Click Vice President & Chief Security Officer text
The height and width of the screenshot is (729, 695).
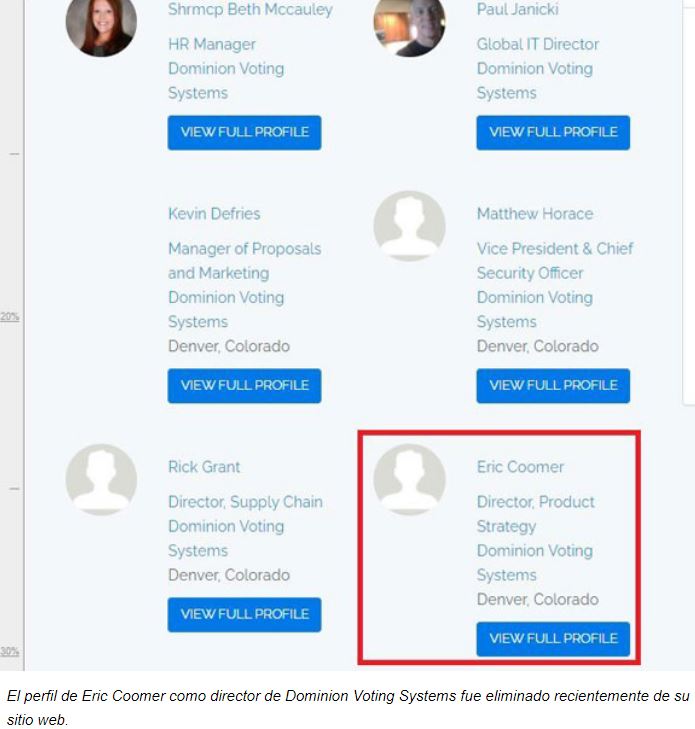(x=555, y=261)
